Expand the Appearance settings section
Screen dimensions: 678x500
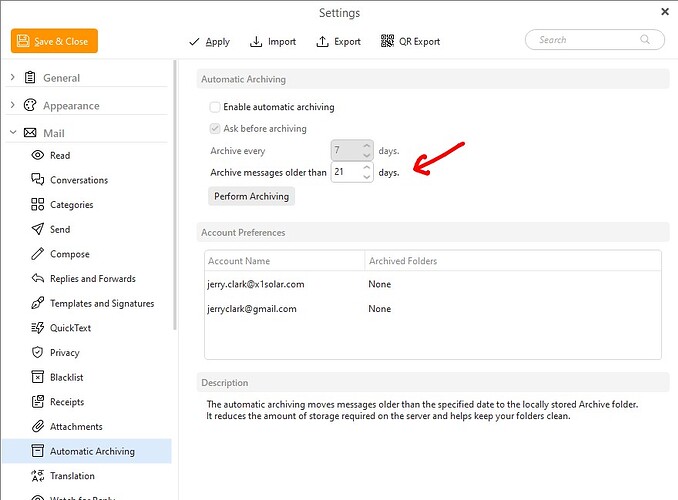coord(12,106)
